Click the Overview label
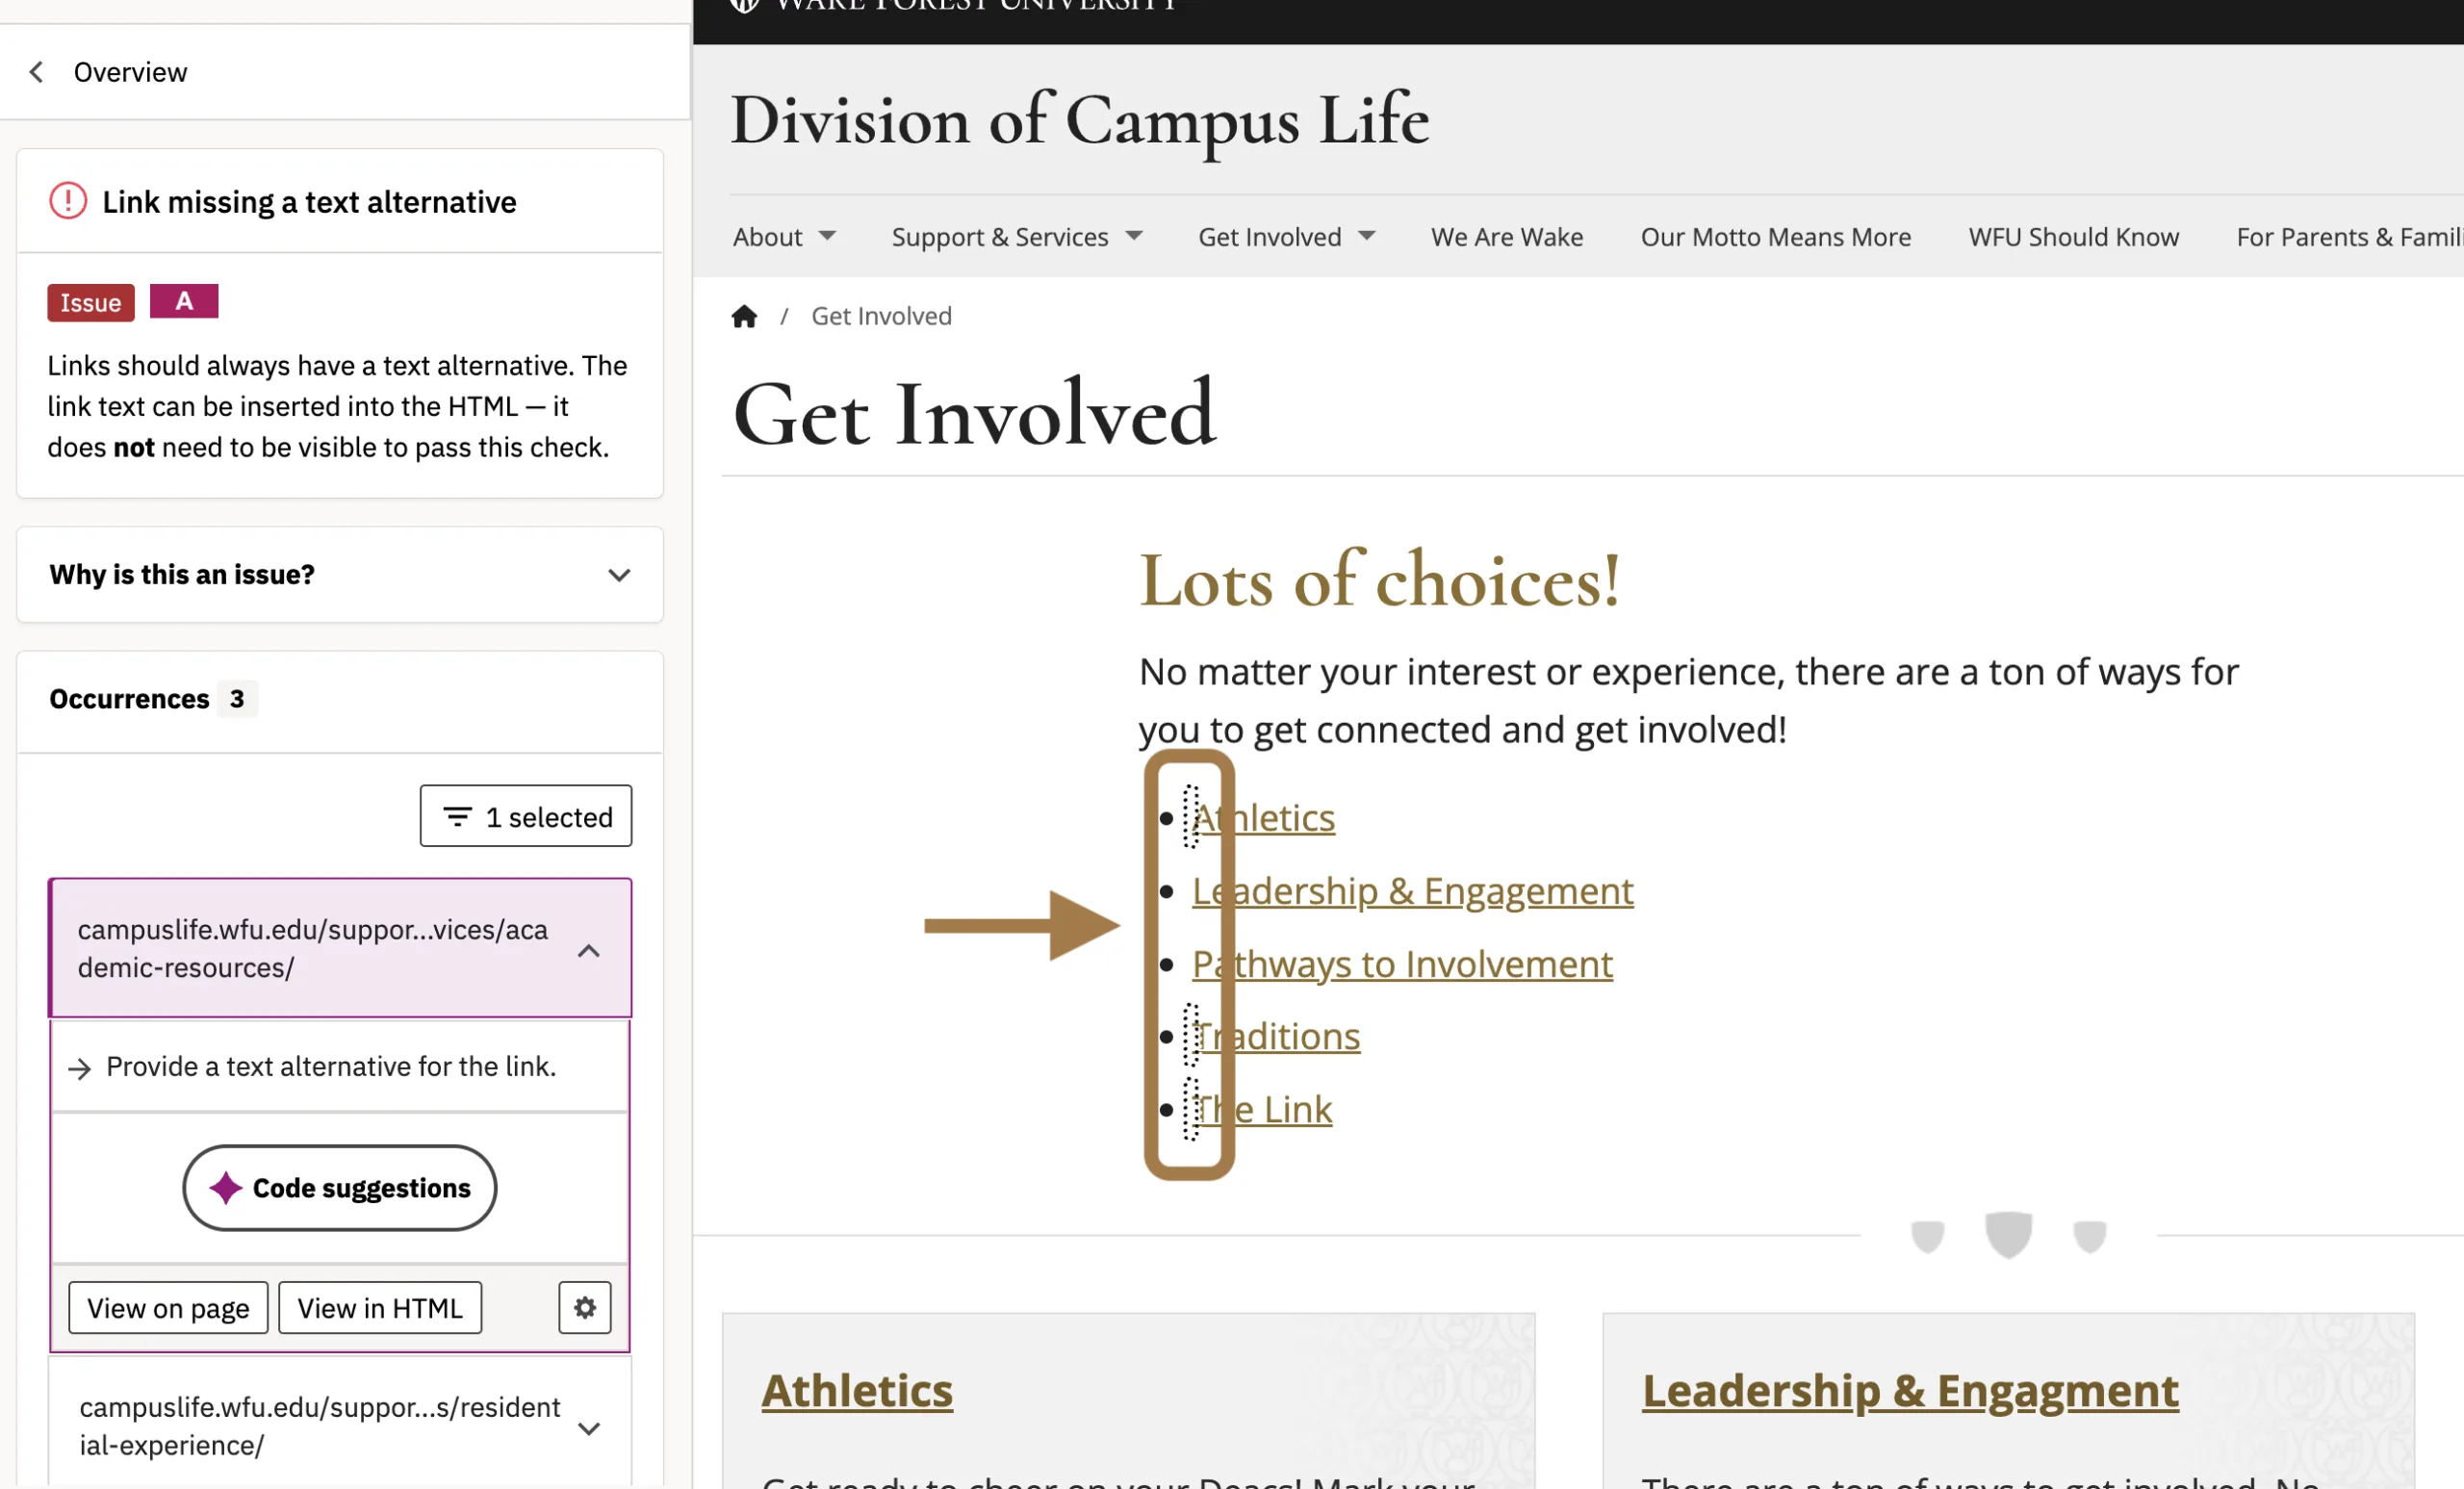The width and height of the screenshot is (2464, 1489). (x=130, y=72)
